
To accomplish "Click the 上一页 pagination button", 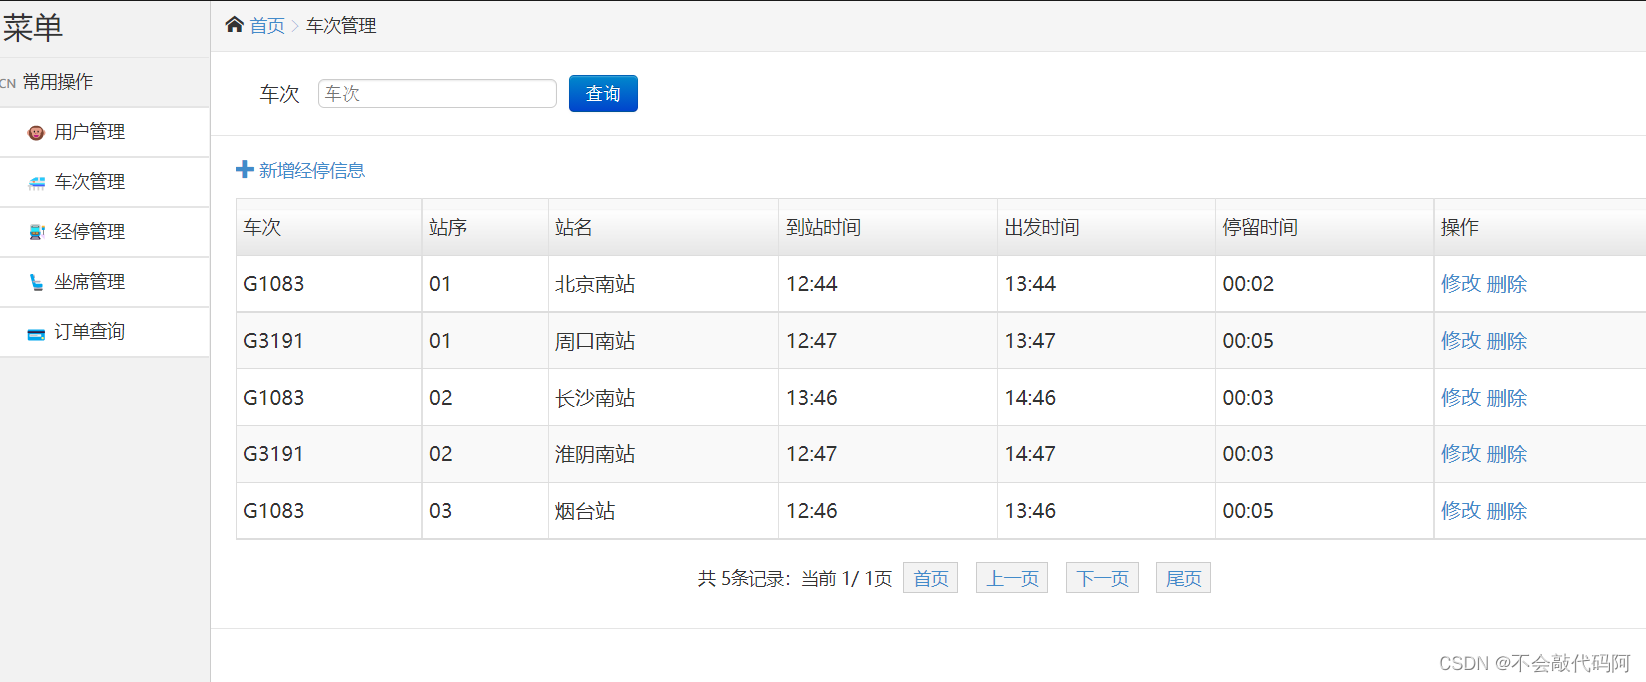I will pos(1012,578).
